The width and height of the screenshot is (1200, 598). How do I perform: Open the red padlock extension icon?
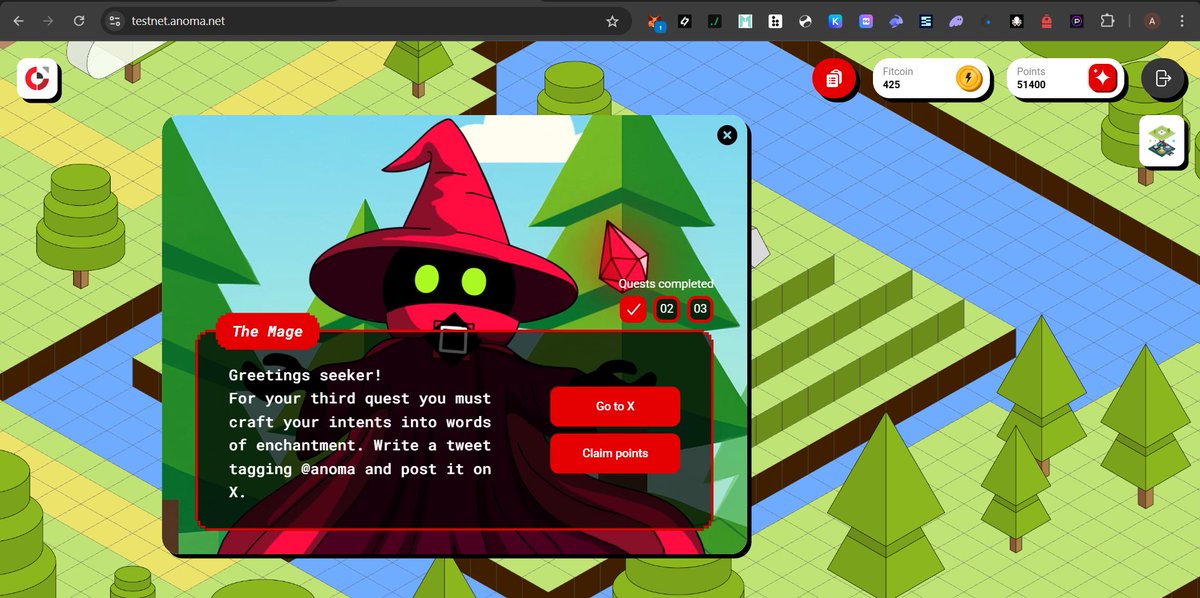point(1047,21)
